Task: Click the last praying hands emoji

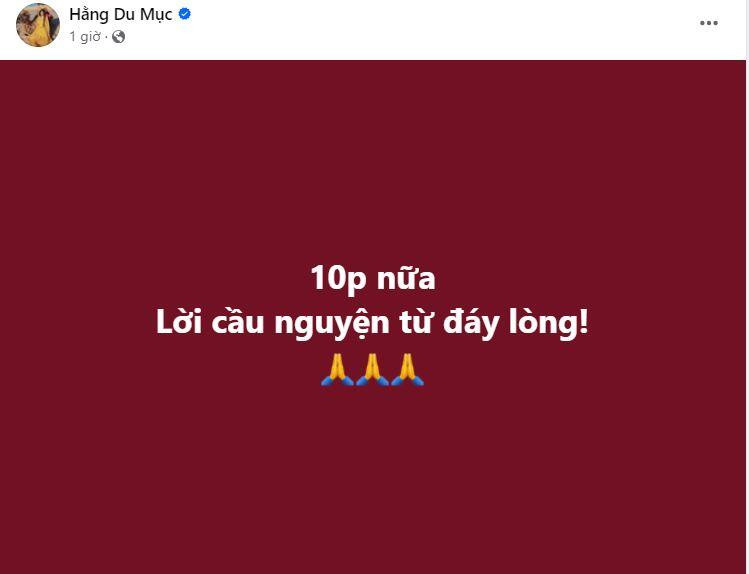Action: 407,370
